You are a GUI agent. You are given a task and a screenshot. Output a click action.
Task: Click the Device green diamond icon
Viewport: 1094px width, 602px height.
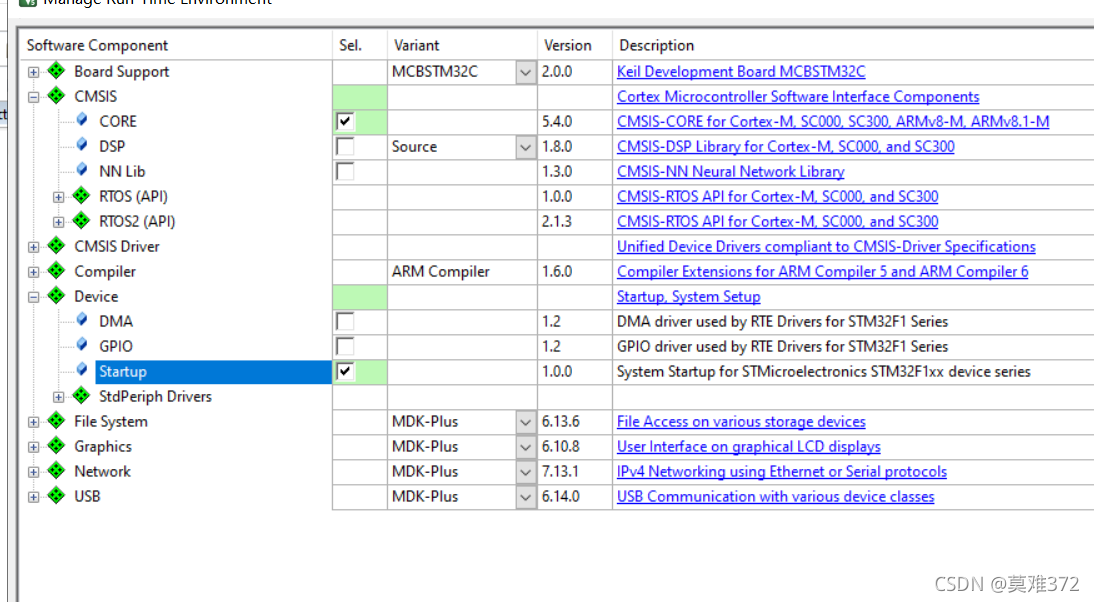pos(57,296)
